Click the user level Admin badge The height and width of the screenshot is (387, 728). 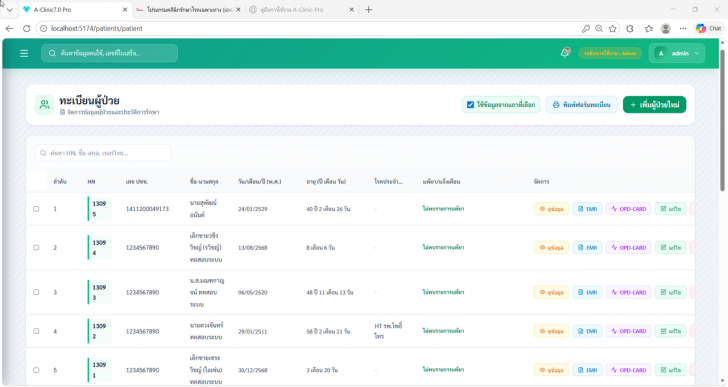(610, 53)
